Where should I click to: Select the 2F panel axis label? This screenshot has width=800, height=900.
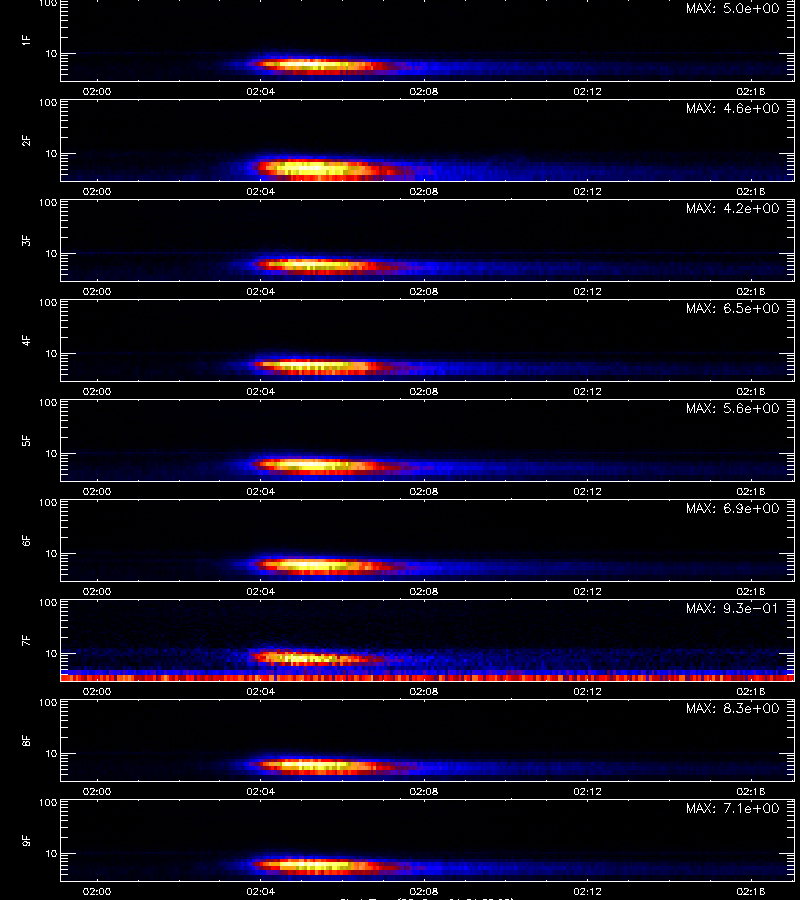point(26,141)
